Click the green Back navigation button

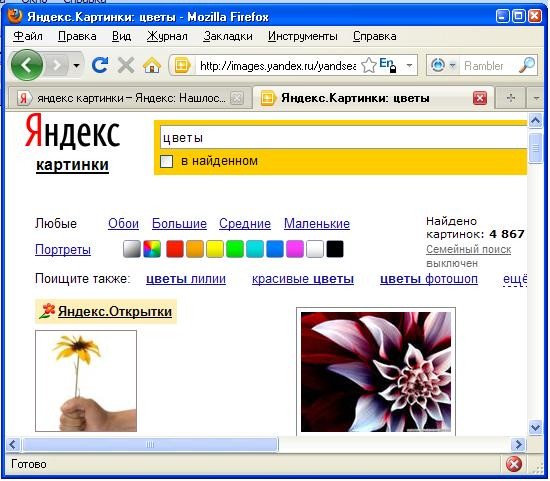click(x=27, y=65)
